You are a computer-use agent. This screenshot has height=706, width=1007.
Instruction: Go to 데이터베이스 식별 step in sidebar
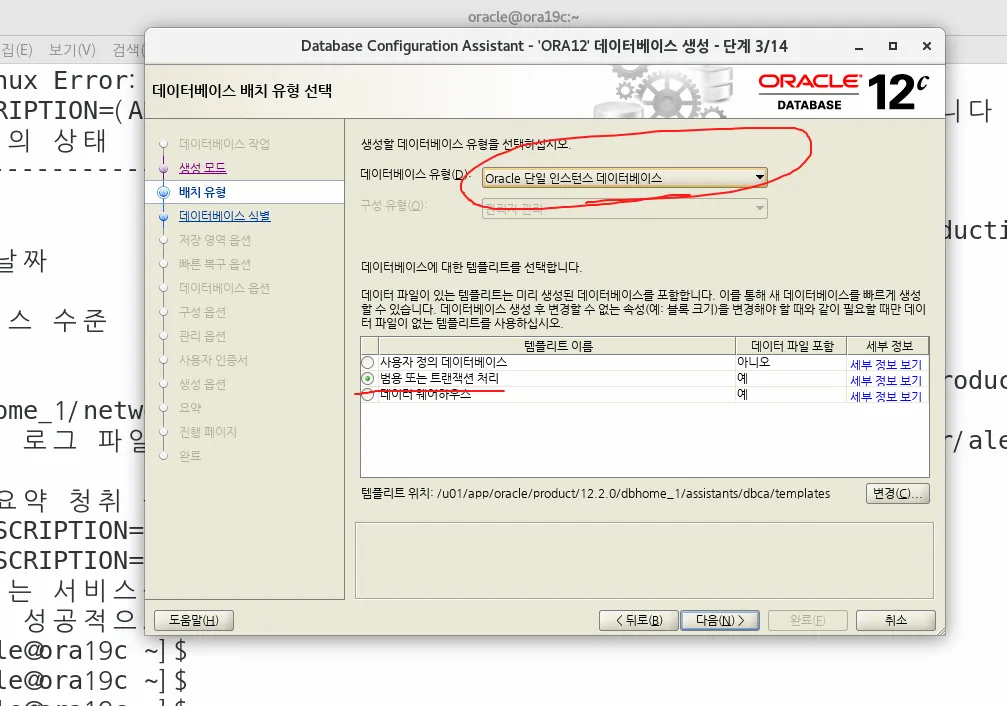(x=225, y=216)
